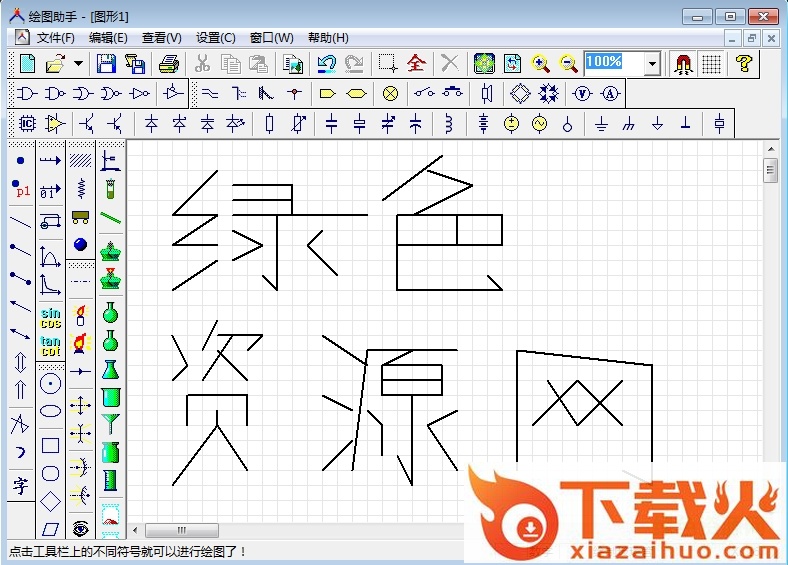The image size is (788, 565).
Task: Open the 文件(F) menu
Action: click(56, 38)
